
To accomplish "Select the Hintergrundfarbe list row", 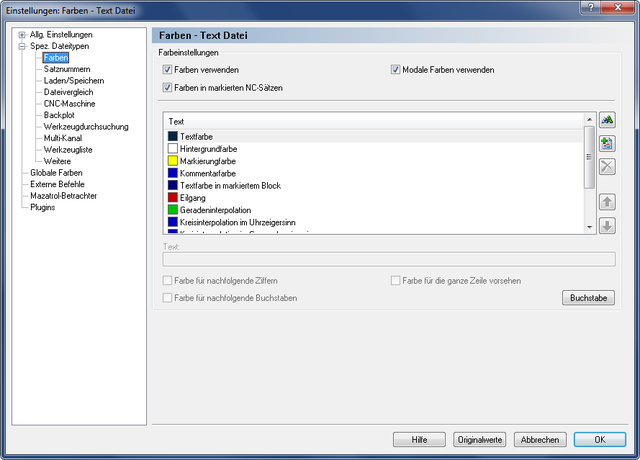I will click(374, 149).
